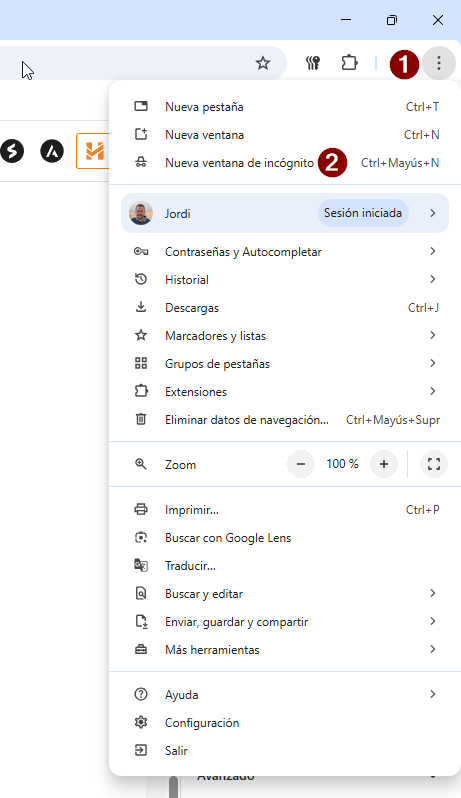
Task: Expand the Más herramientas submenu
Action: click(x=285, y=649)
